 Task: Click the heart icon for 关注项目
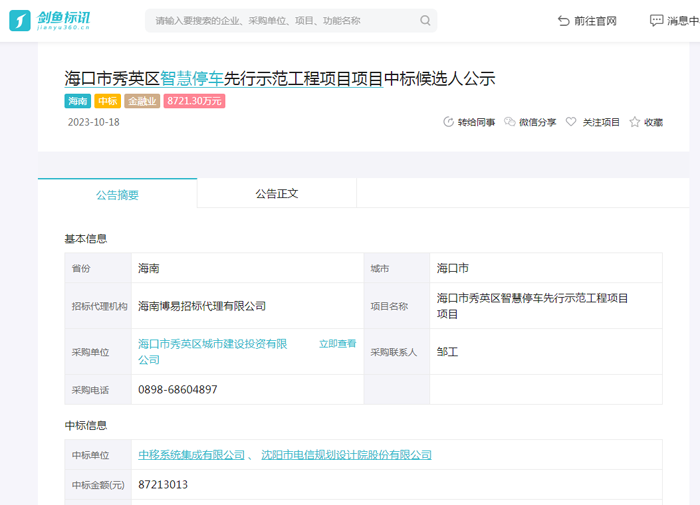coord(571,122)
